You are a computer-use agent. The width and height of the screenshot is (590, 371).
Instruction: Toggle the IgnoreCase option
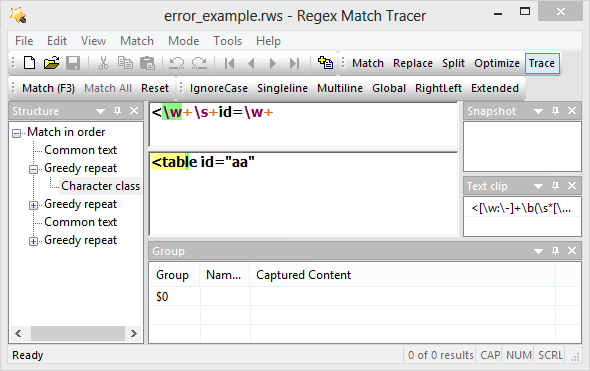pos(219,88)
